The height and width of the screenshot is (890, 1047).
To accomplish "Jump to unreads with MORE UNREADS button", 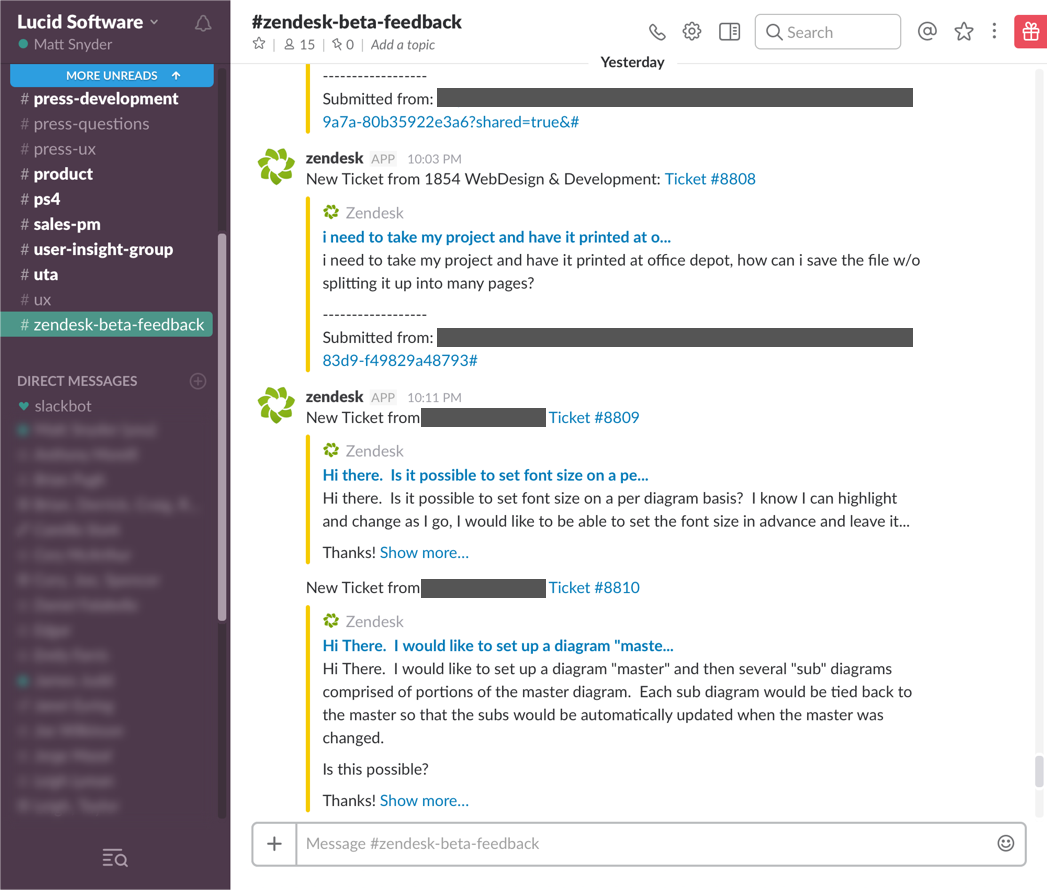I will (x=110, y=75).
